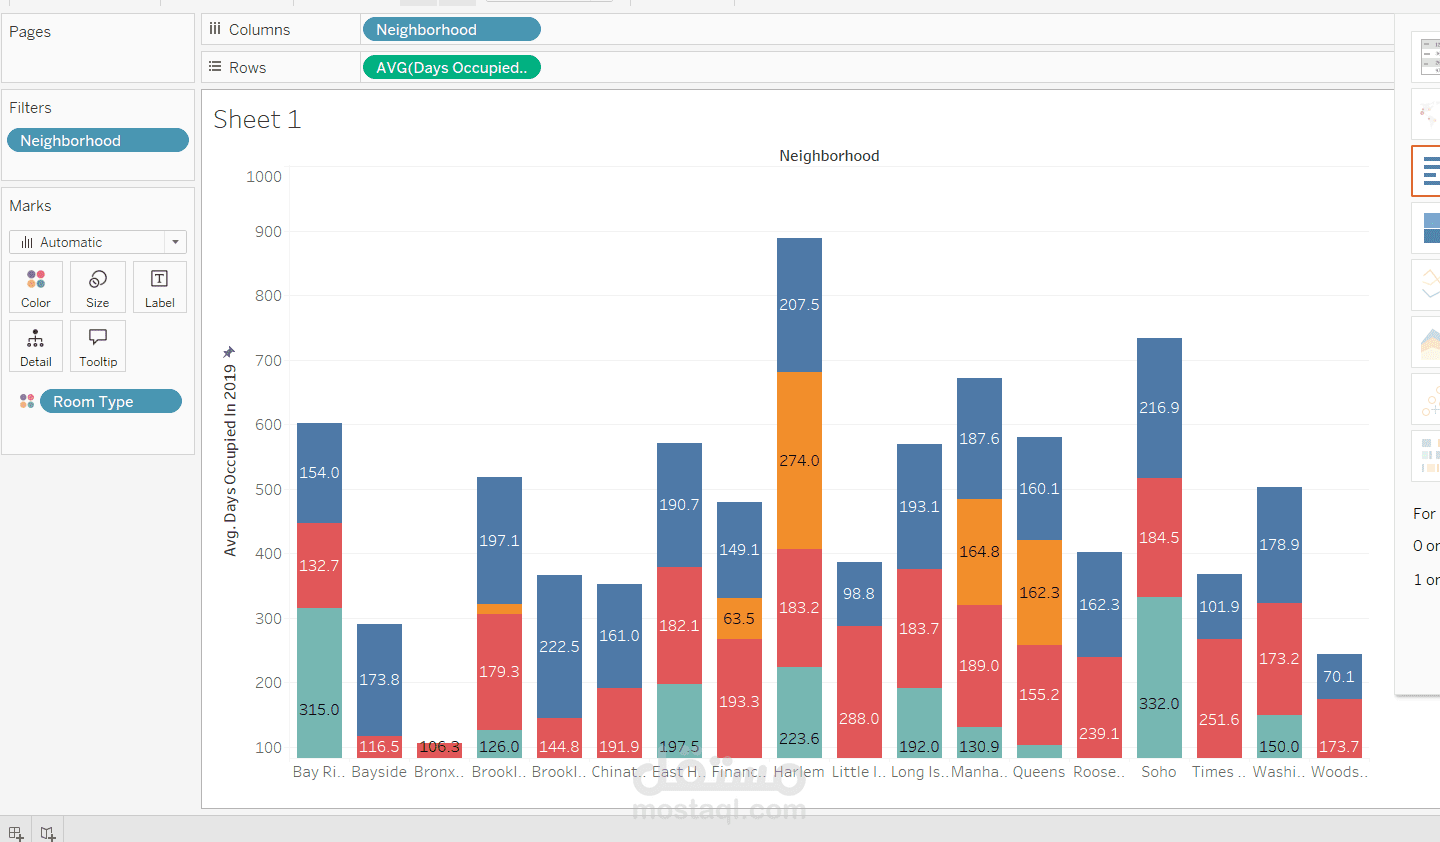Click the Times .. label on the x-axis
1440x842 pixels.
point(1219,772)
